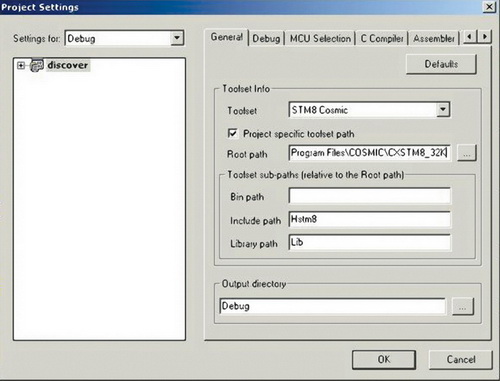
Task: Click the discover project icon in the tree
Action: (37, 66)
